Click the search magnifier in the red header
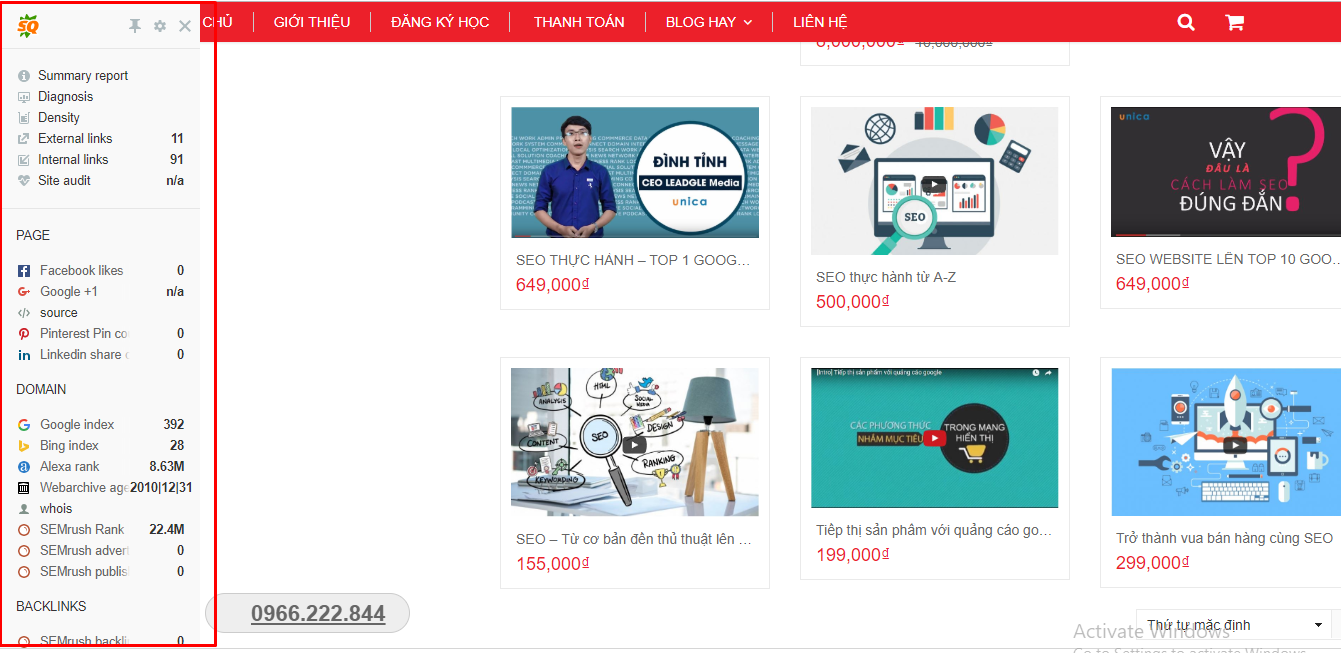This screenshot has height=653, width=1341. 1186,22
